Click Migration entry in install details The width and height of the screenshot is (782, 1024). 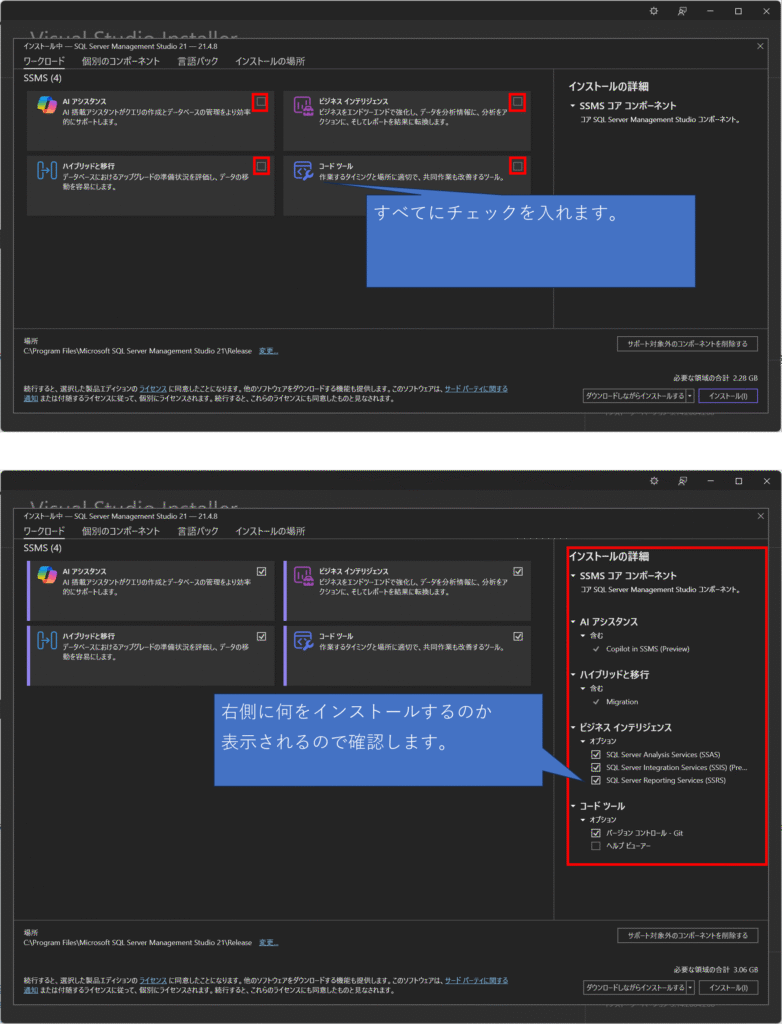click(621, 701)
